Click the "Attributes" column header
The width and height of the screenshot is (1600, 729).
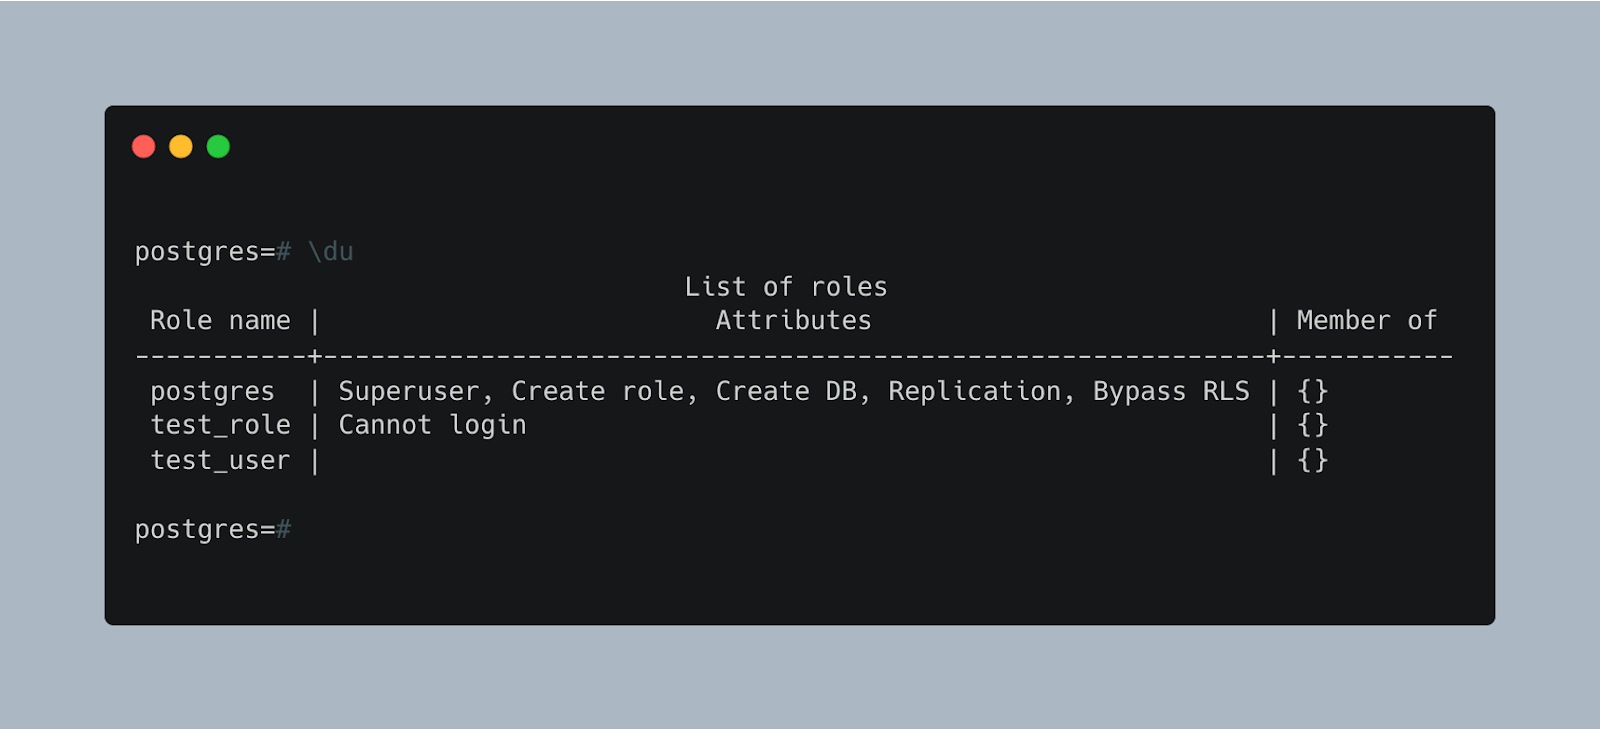793,321
